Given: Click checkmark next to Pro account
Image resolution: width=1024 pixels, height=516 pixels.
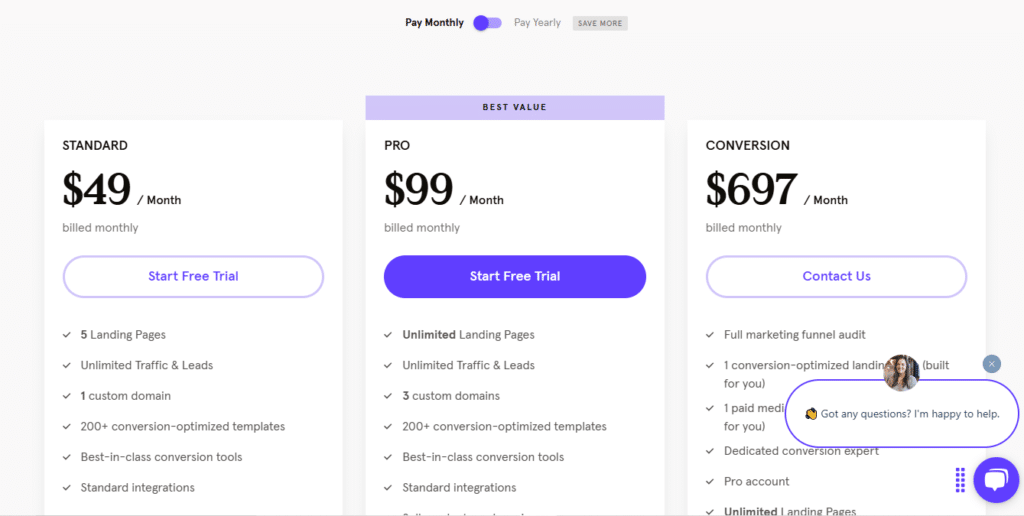Looking at the screenshot, I should tap(710, 482).
